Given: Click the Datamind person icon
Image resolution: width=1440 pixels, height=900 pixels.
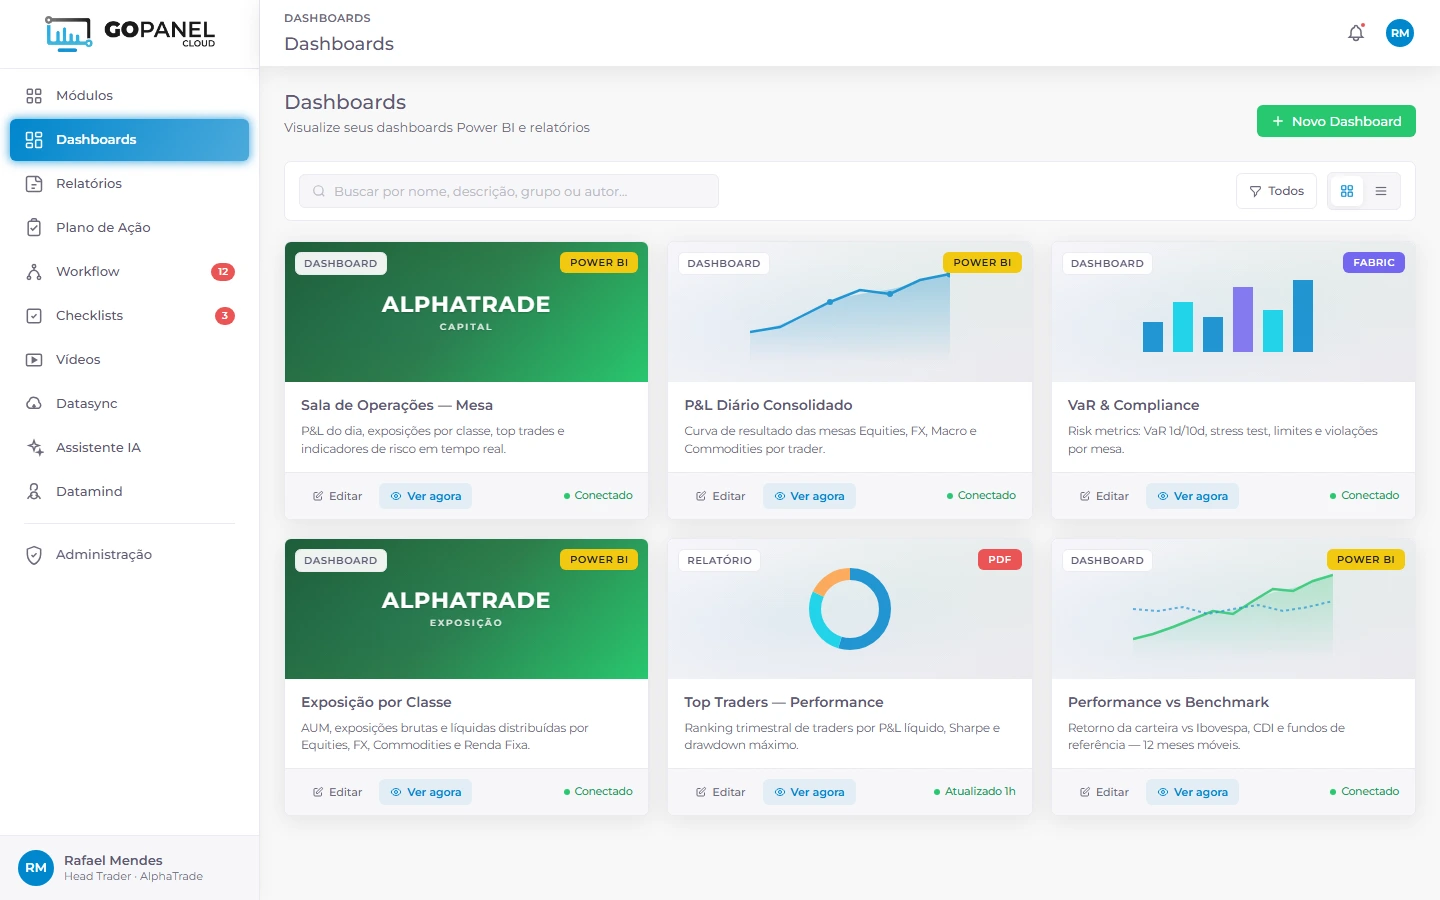Looking at the screenshot, I should click(34, 492).
